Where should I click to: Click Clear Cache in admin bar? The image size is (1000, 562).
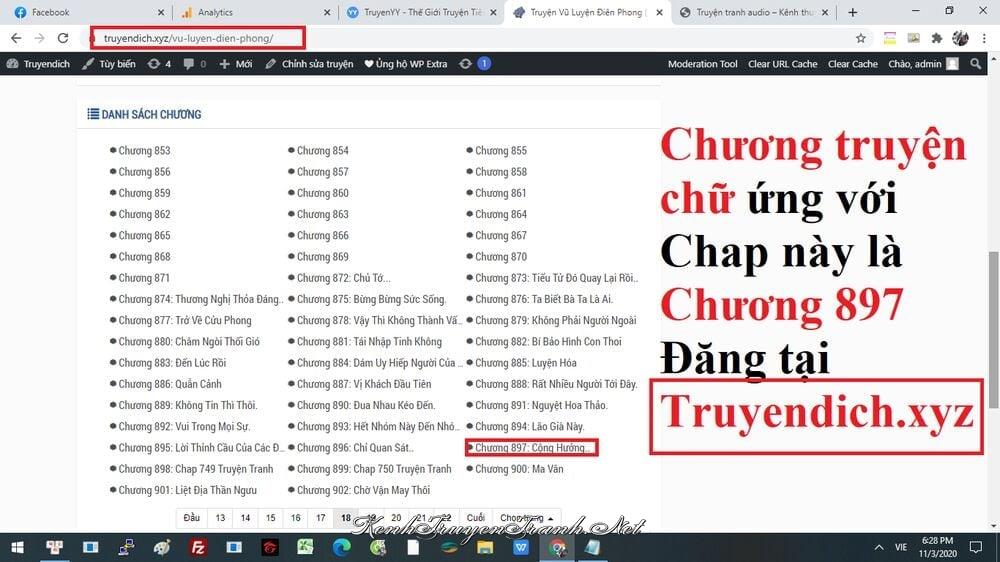coord(853,64)
